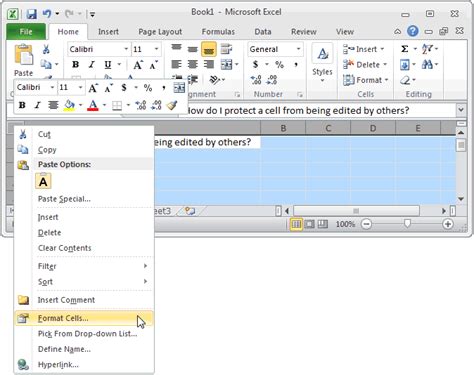Click the Find & Select binoculars icon
Image resolution: width=474 pixels, height=375 pixels.
click(427, 64)
